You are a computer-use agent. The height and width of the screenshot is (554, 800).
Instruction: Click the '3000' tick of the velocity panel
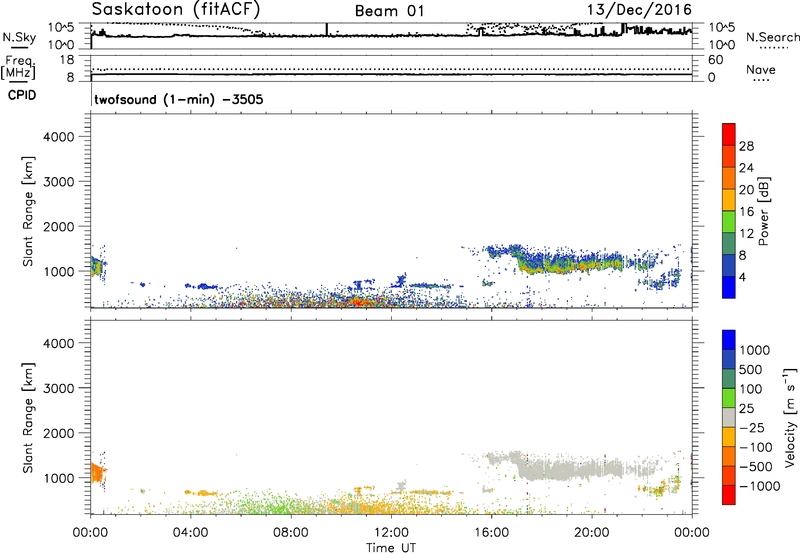pos(58,388)
